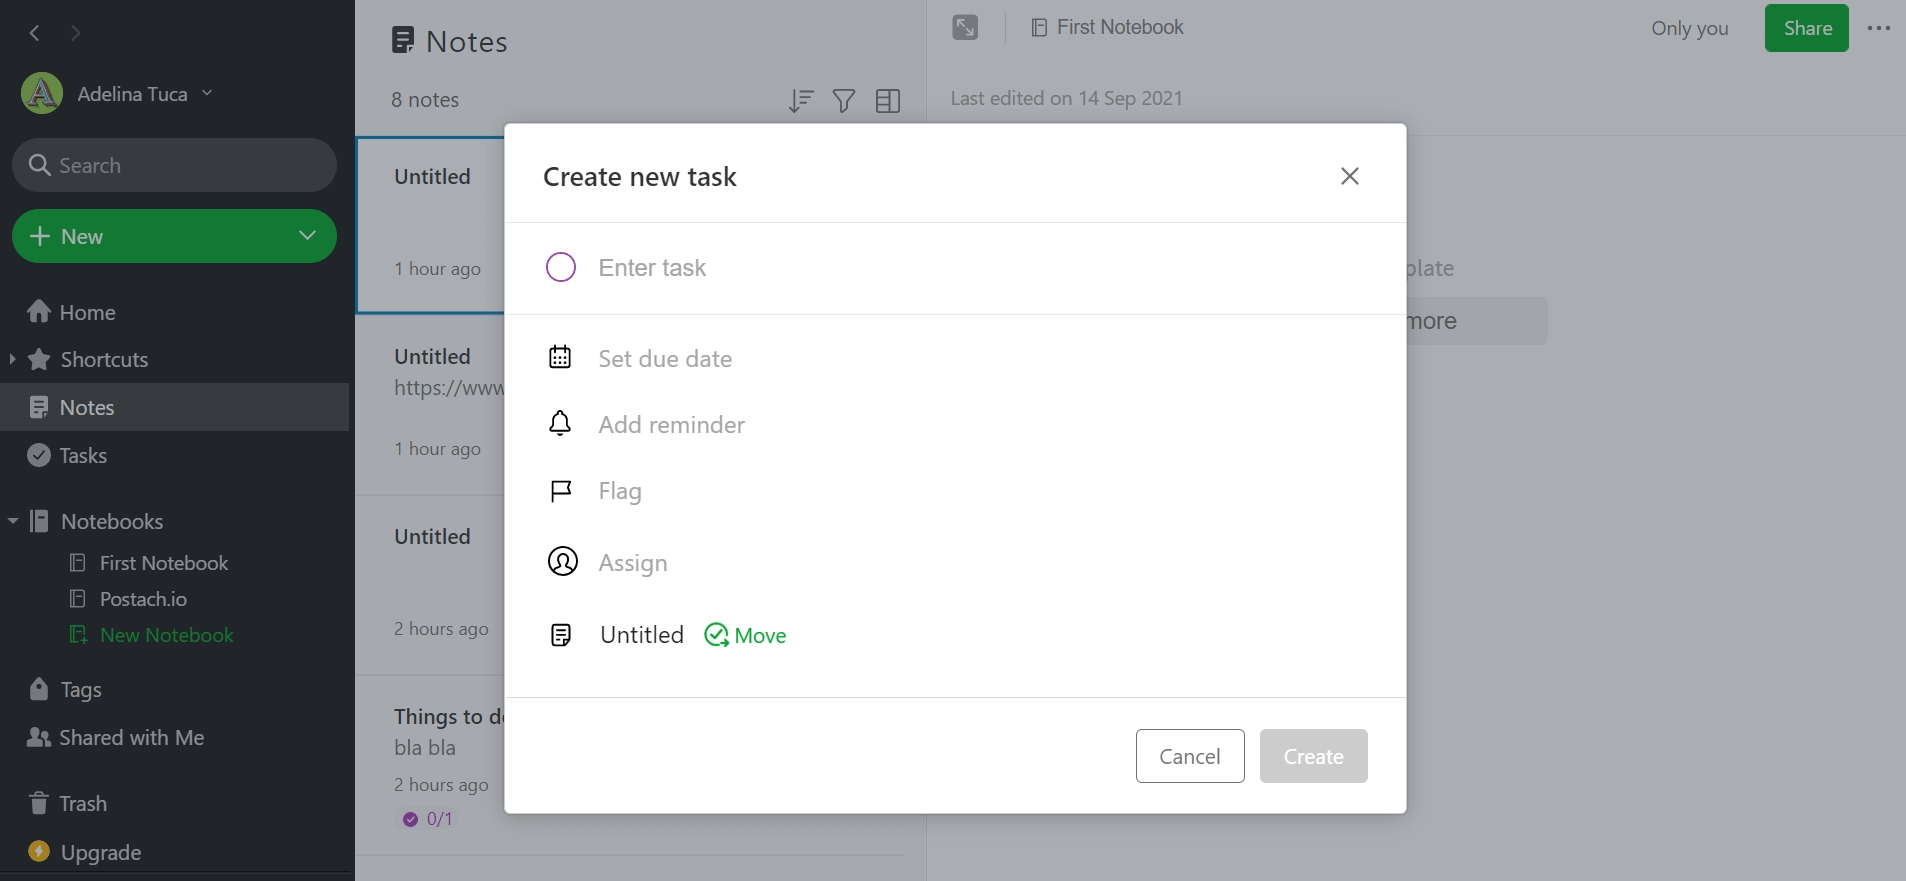Change the note list view layout
This screenshot has width=1906, height=881.
(888, 100)
